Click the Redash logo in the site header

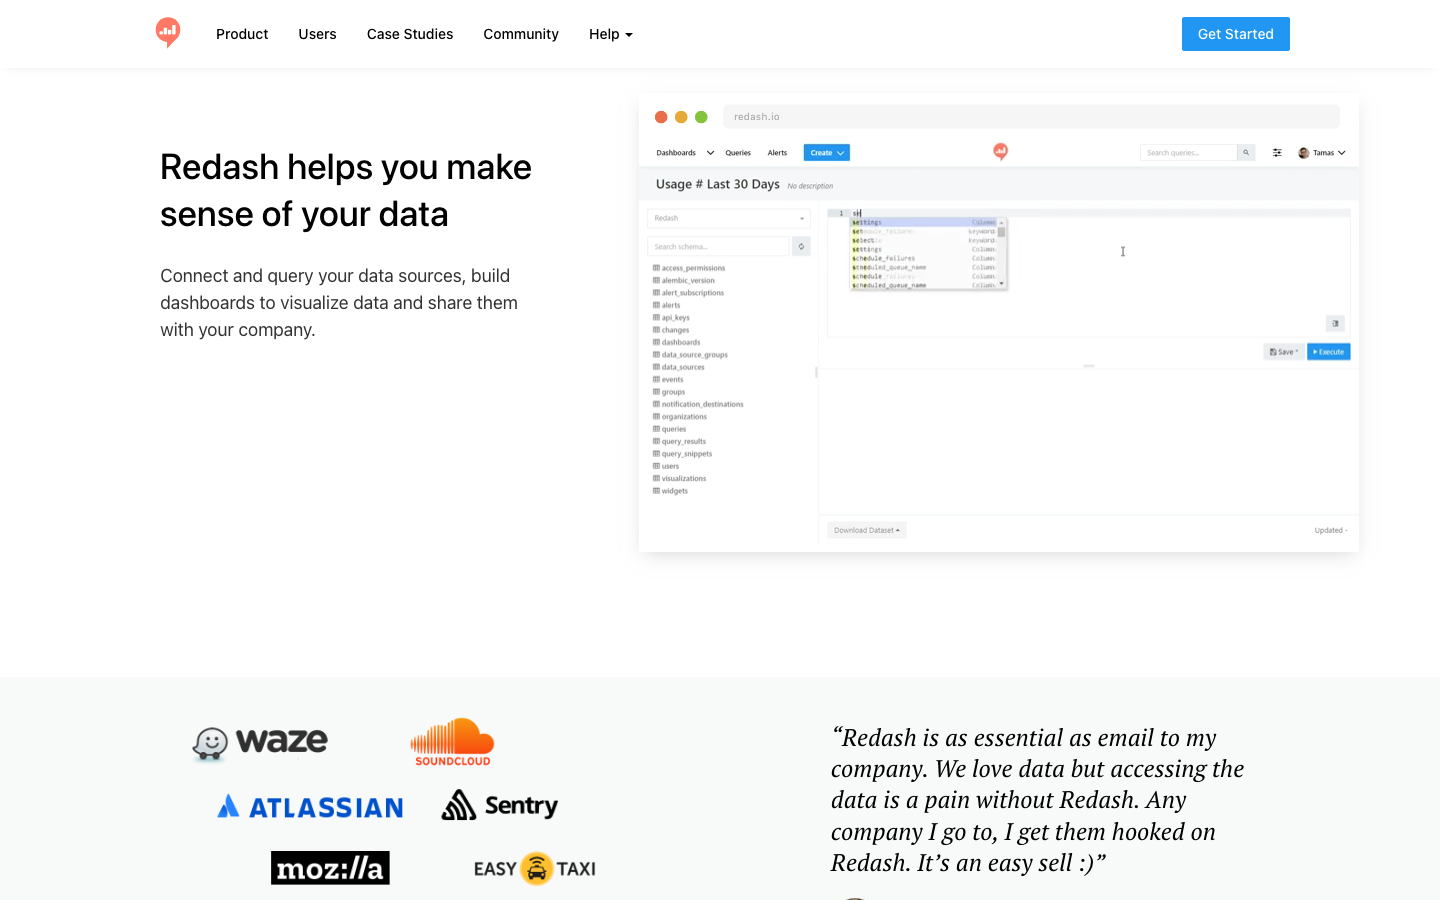pos(168,33)
